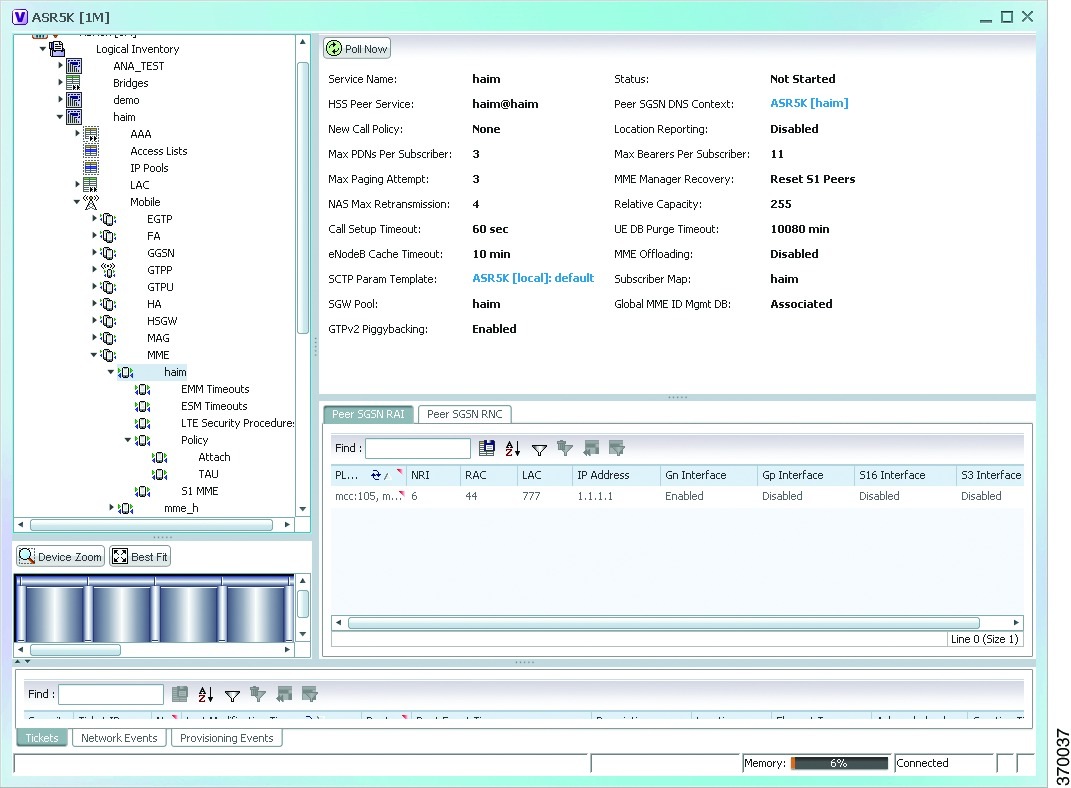
Task: Collapse the Mobile tree node
Action: pos(76,202)
